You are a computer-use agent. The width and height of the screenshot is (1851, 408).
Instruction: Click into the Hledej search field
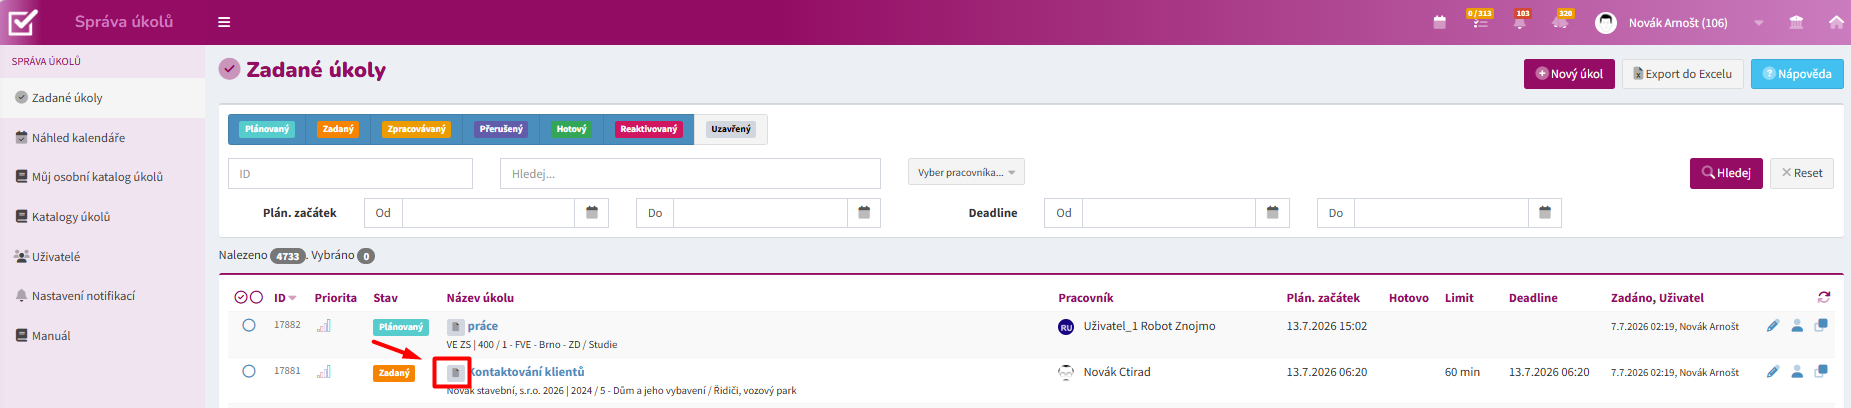(690, 173)
